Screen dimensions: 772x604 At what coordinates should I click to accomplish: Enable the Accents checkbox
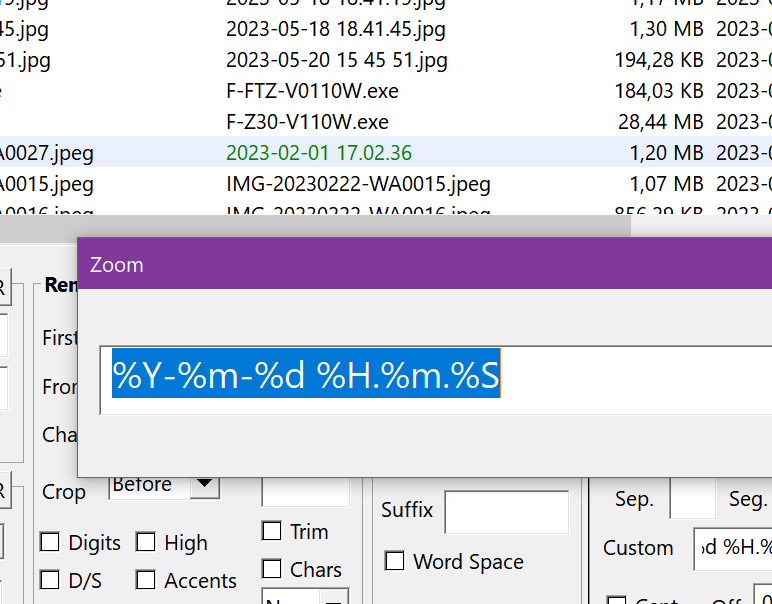coord(146,580)
